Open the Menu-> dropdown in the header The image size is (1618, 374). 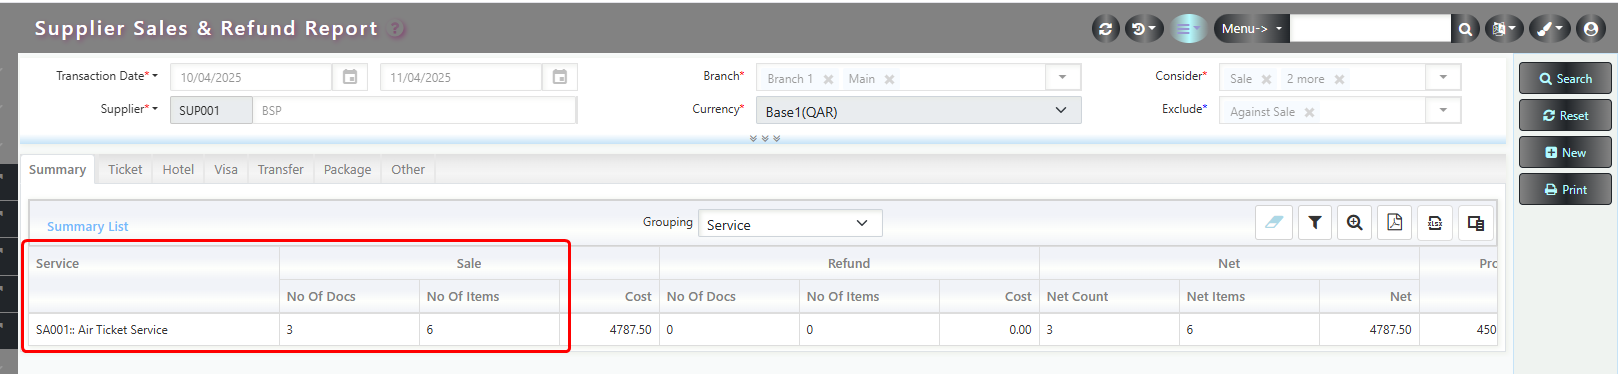point(1251,29)
